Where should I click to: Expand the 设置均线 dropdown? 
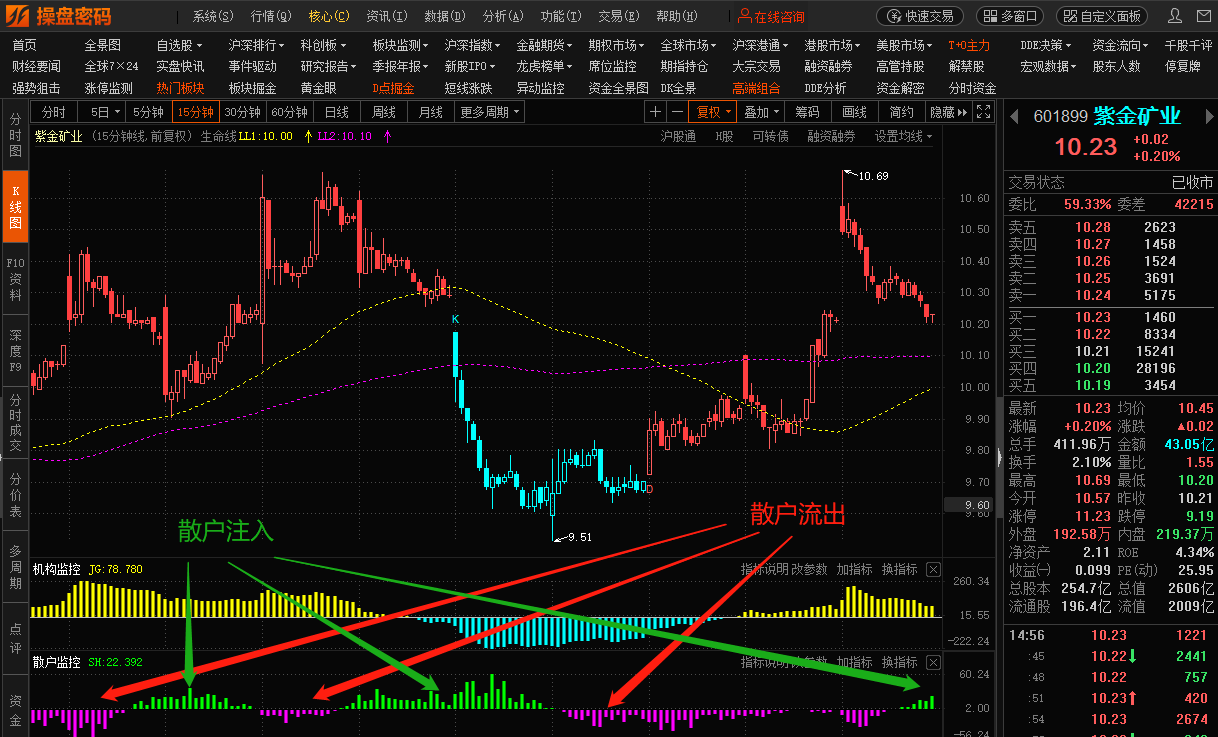pos(903,136)
